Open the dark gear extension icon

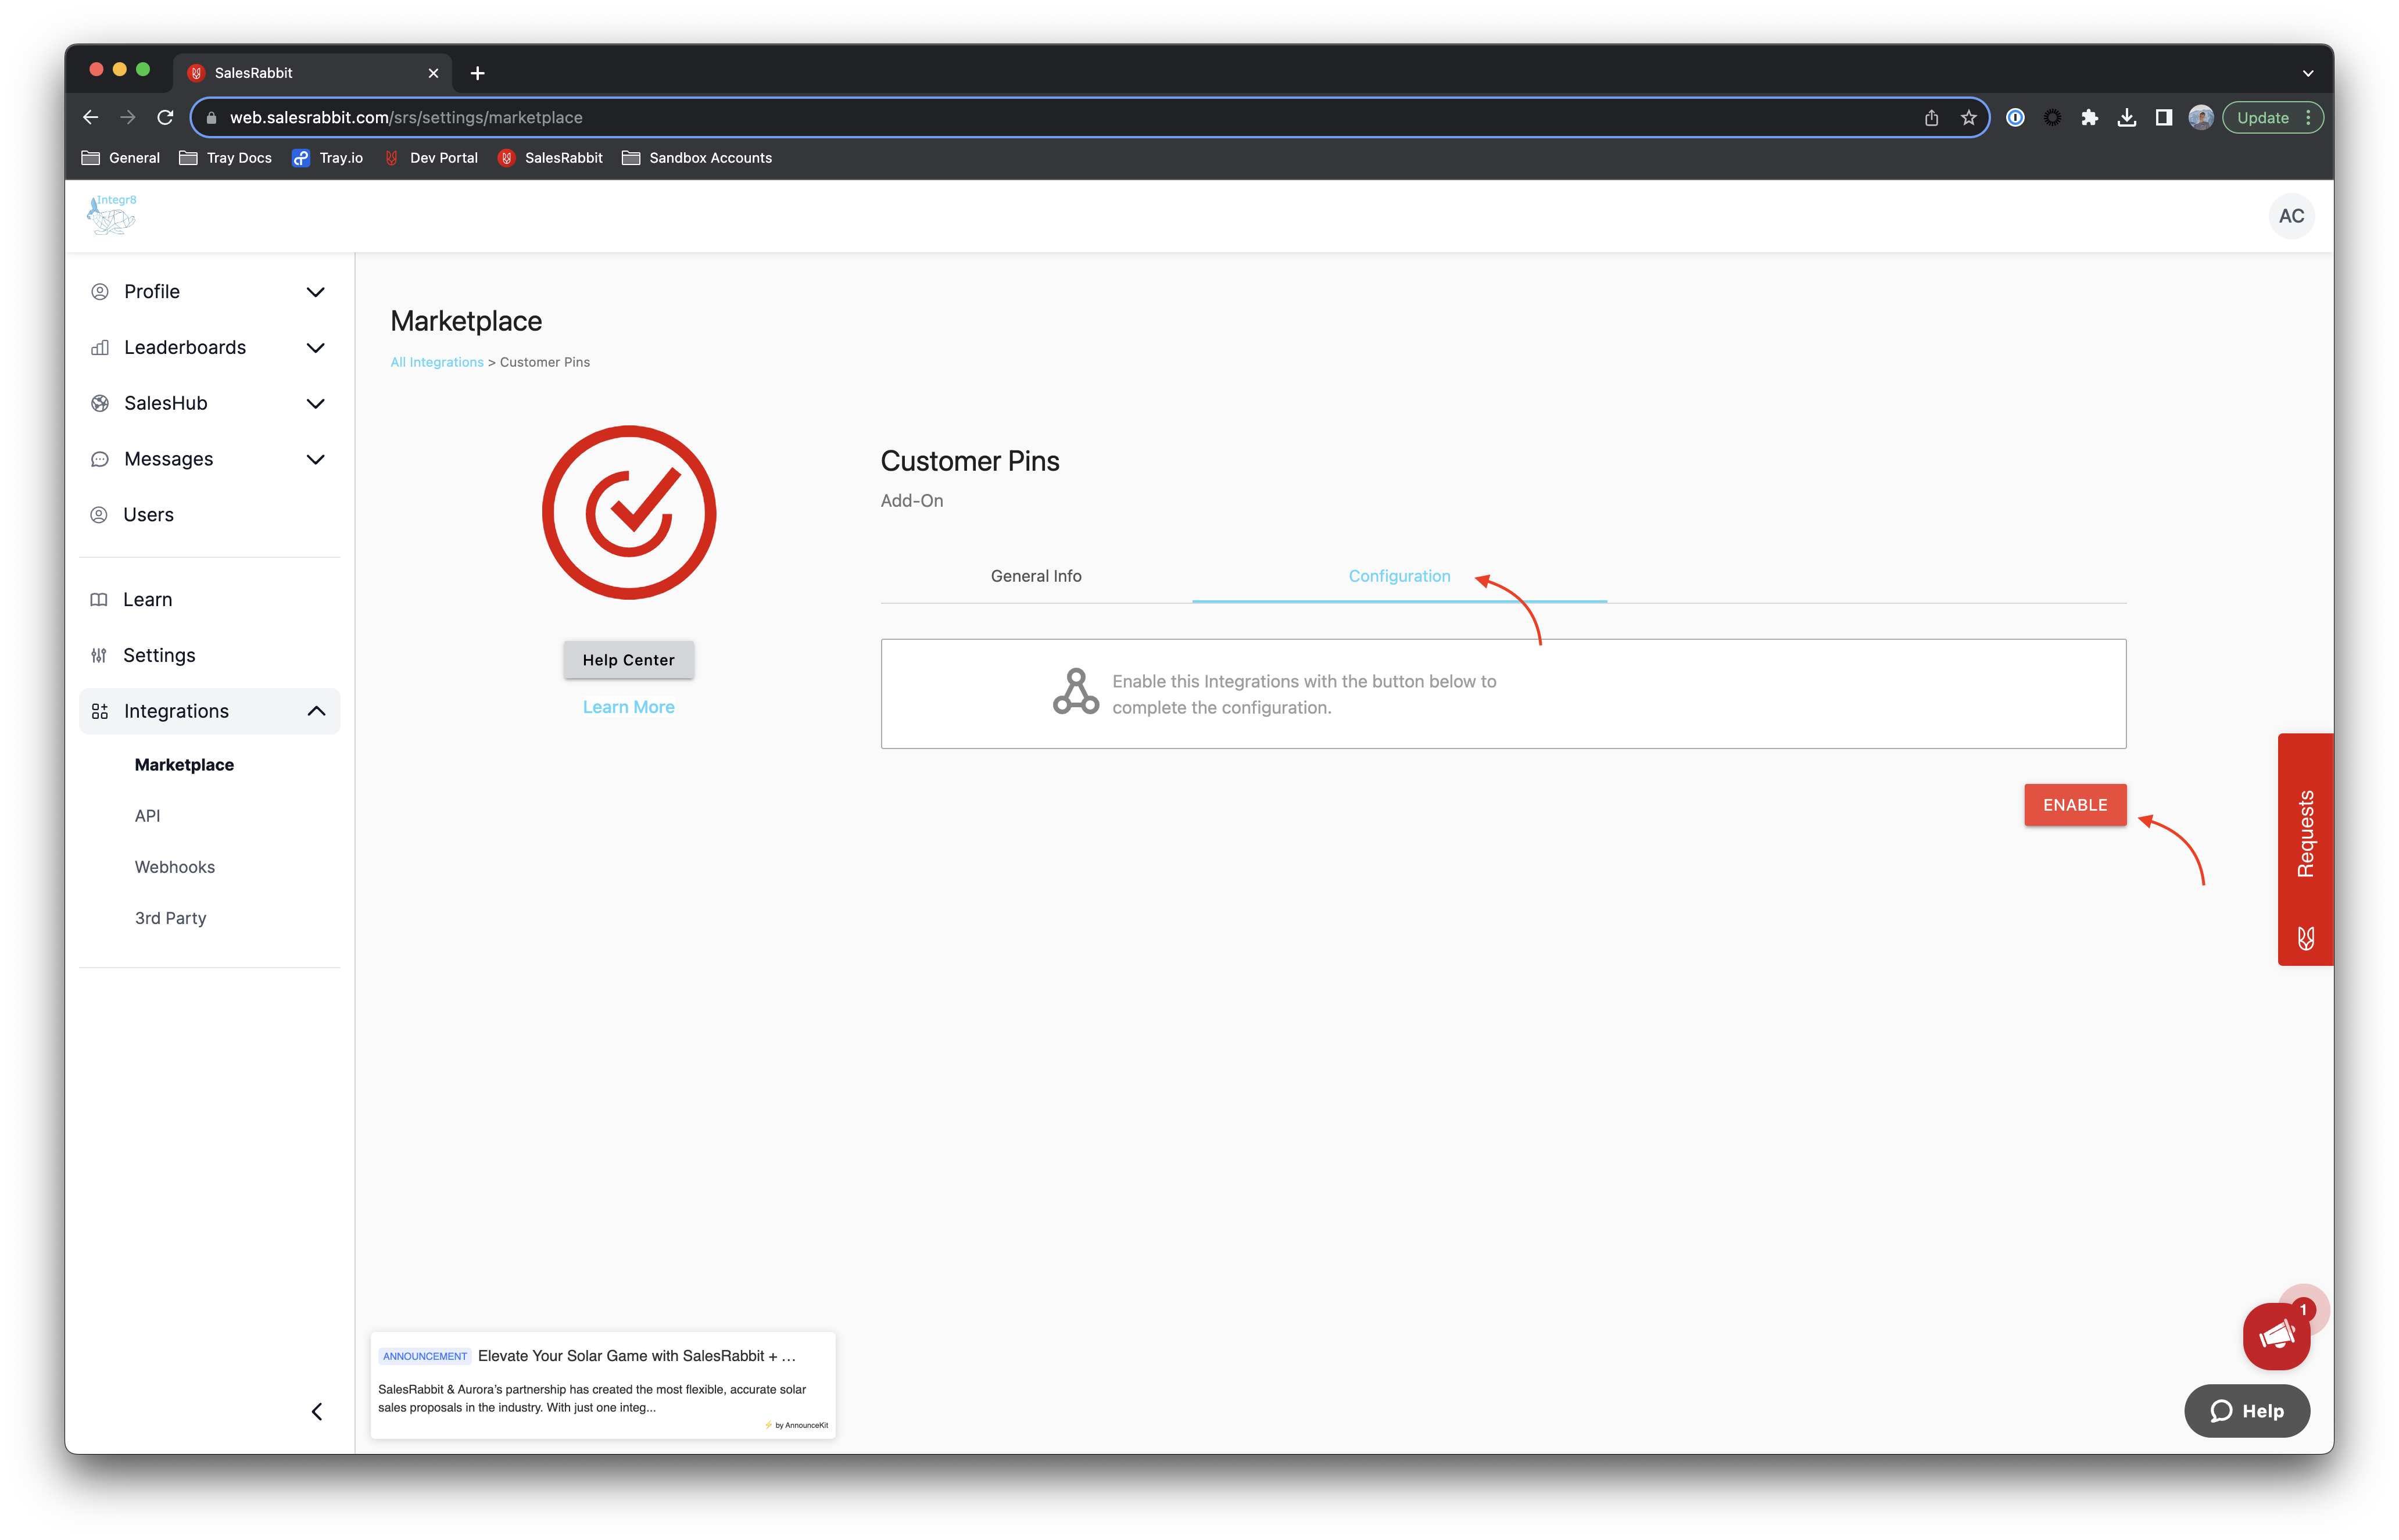(2052, 118)
